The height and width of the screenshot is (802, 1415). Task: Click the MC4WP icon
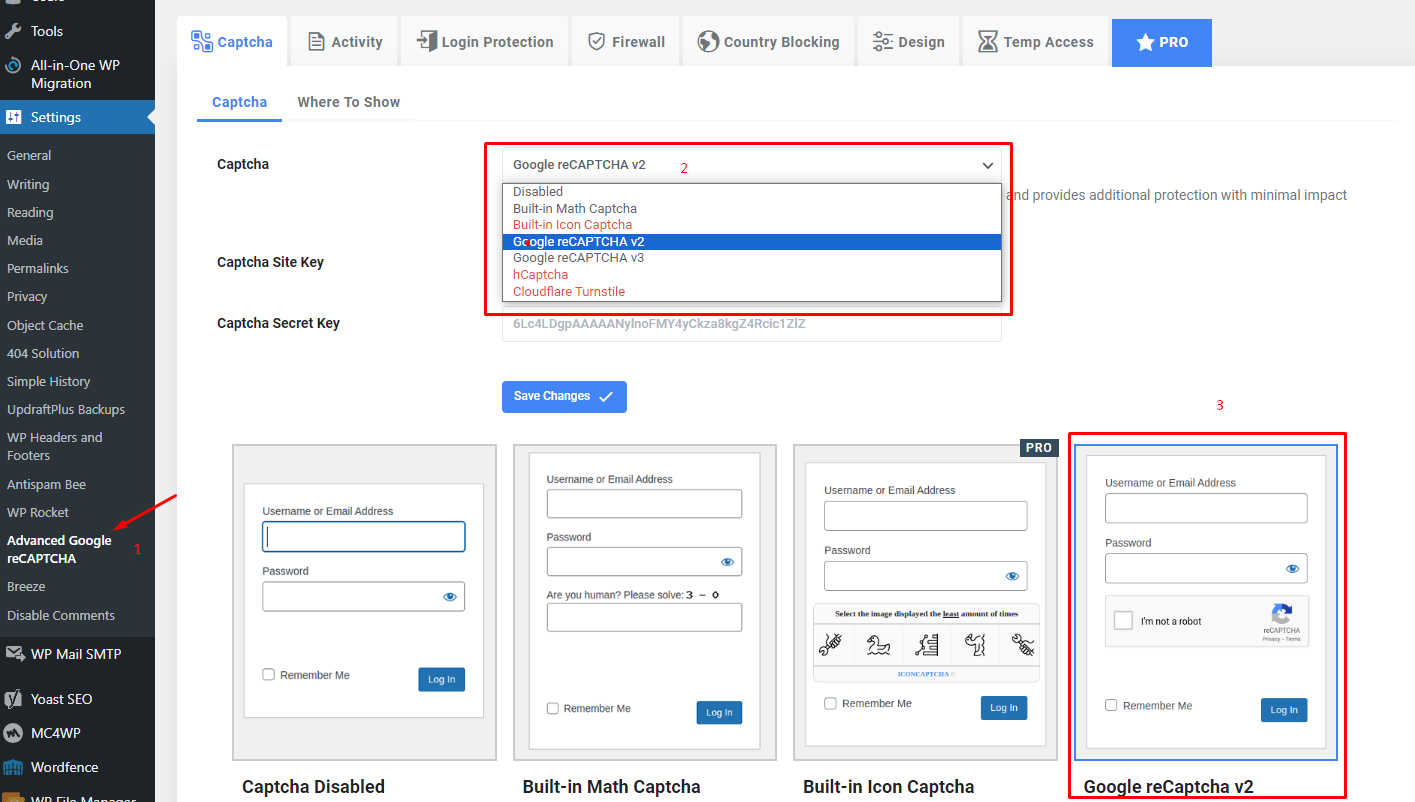coord(13,733)
